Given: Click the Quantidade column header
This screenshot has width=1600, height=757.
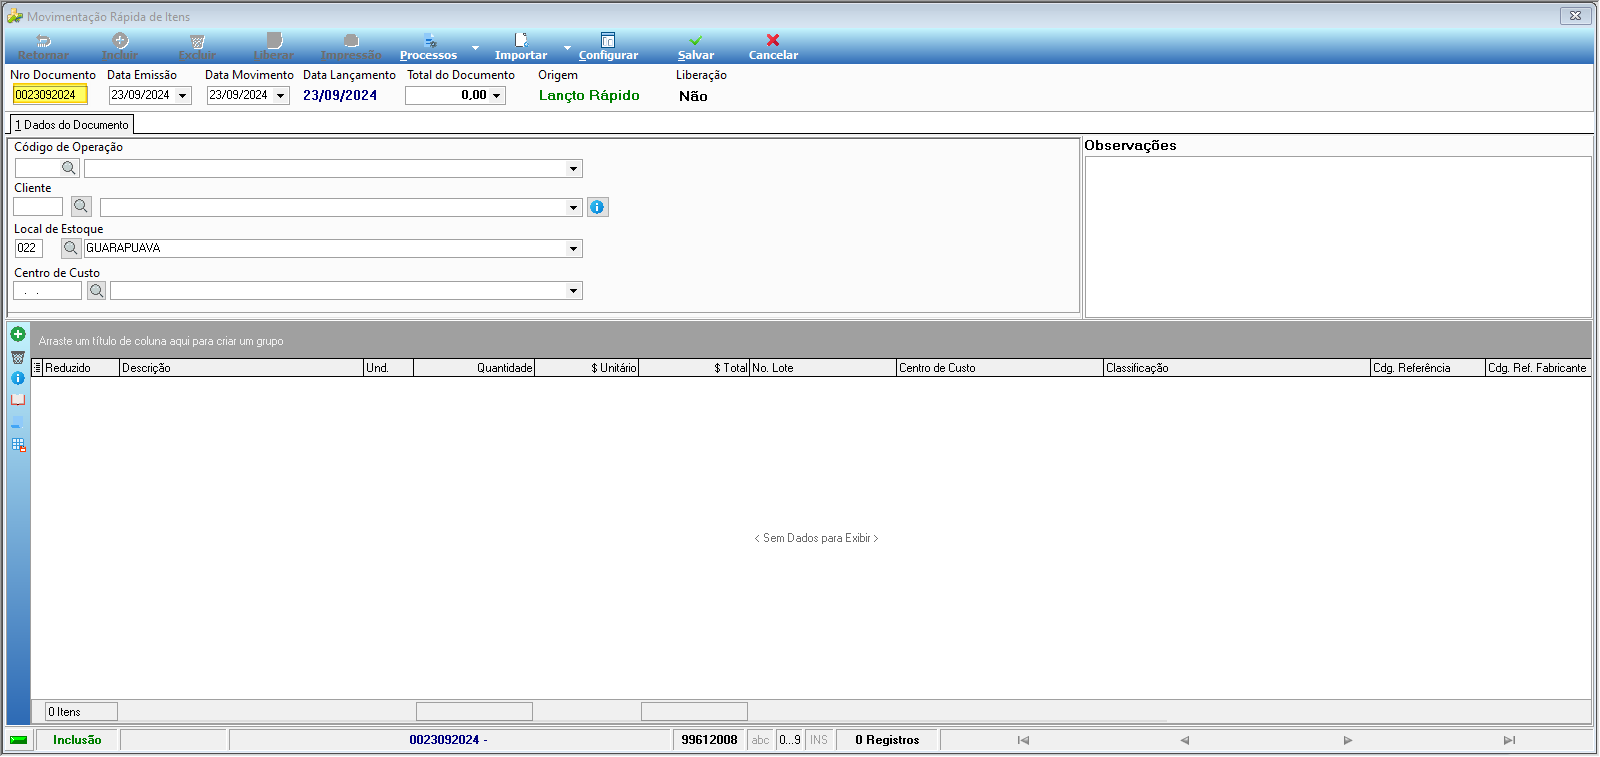Looking at the screenshot, I should (x=474, y=368).
